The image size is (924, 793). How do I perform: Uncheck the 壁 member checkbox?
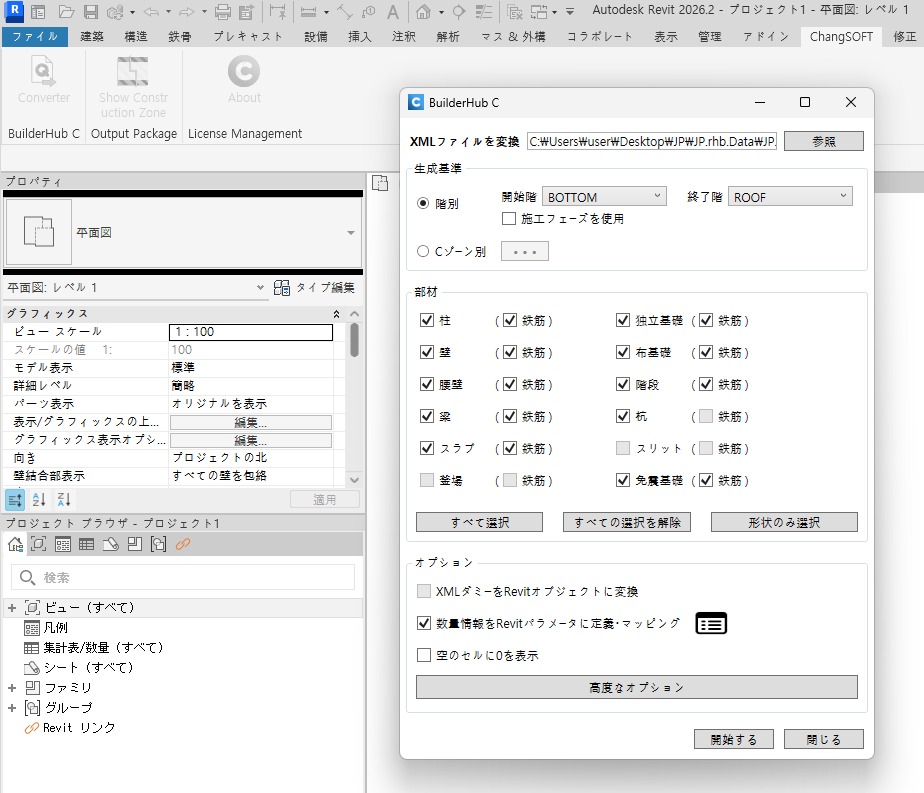pos(427,352)
